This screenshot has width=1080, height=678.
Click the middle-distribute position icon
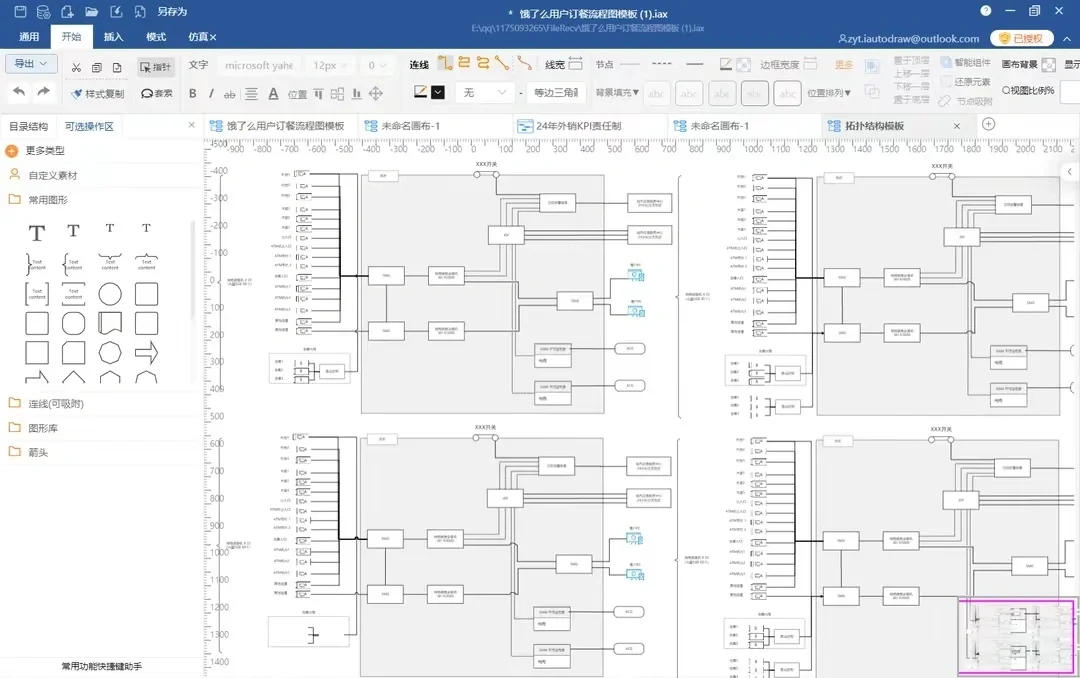click(337, 94)
